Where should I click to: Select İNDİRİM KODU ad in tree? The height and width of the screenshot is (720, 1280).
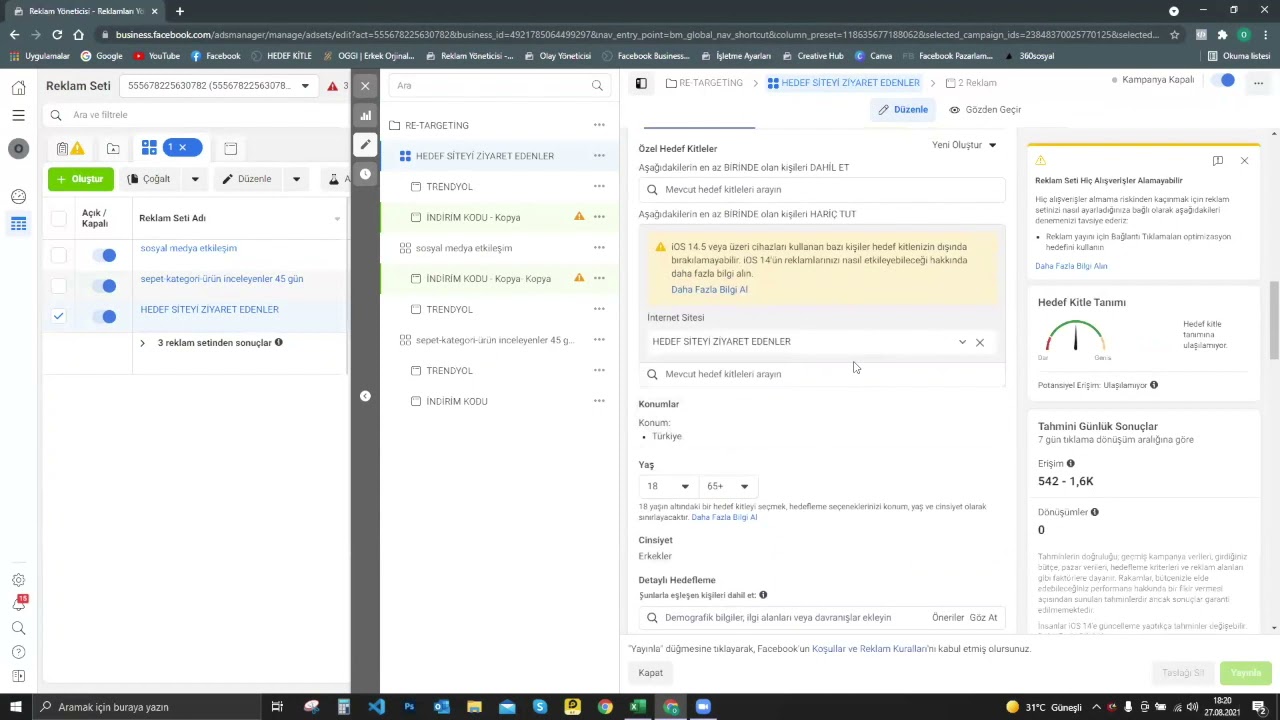(456, 402)
